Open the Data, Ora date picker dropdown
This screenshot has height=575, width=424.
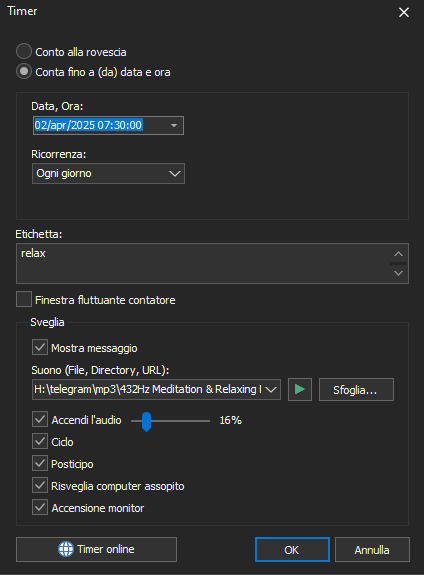click(174, 125)
